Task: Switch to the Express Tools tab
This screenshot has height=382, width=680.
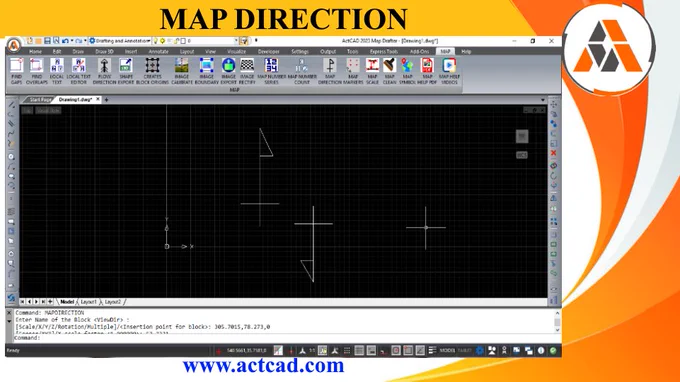Action: point(384,52)
